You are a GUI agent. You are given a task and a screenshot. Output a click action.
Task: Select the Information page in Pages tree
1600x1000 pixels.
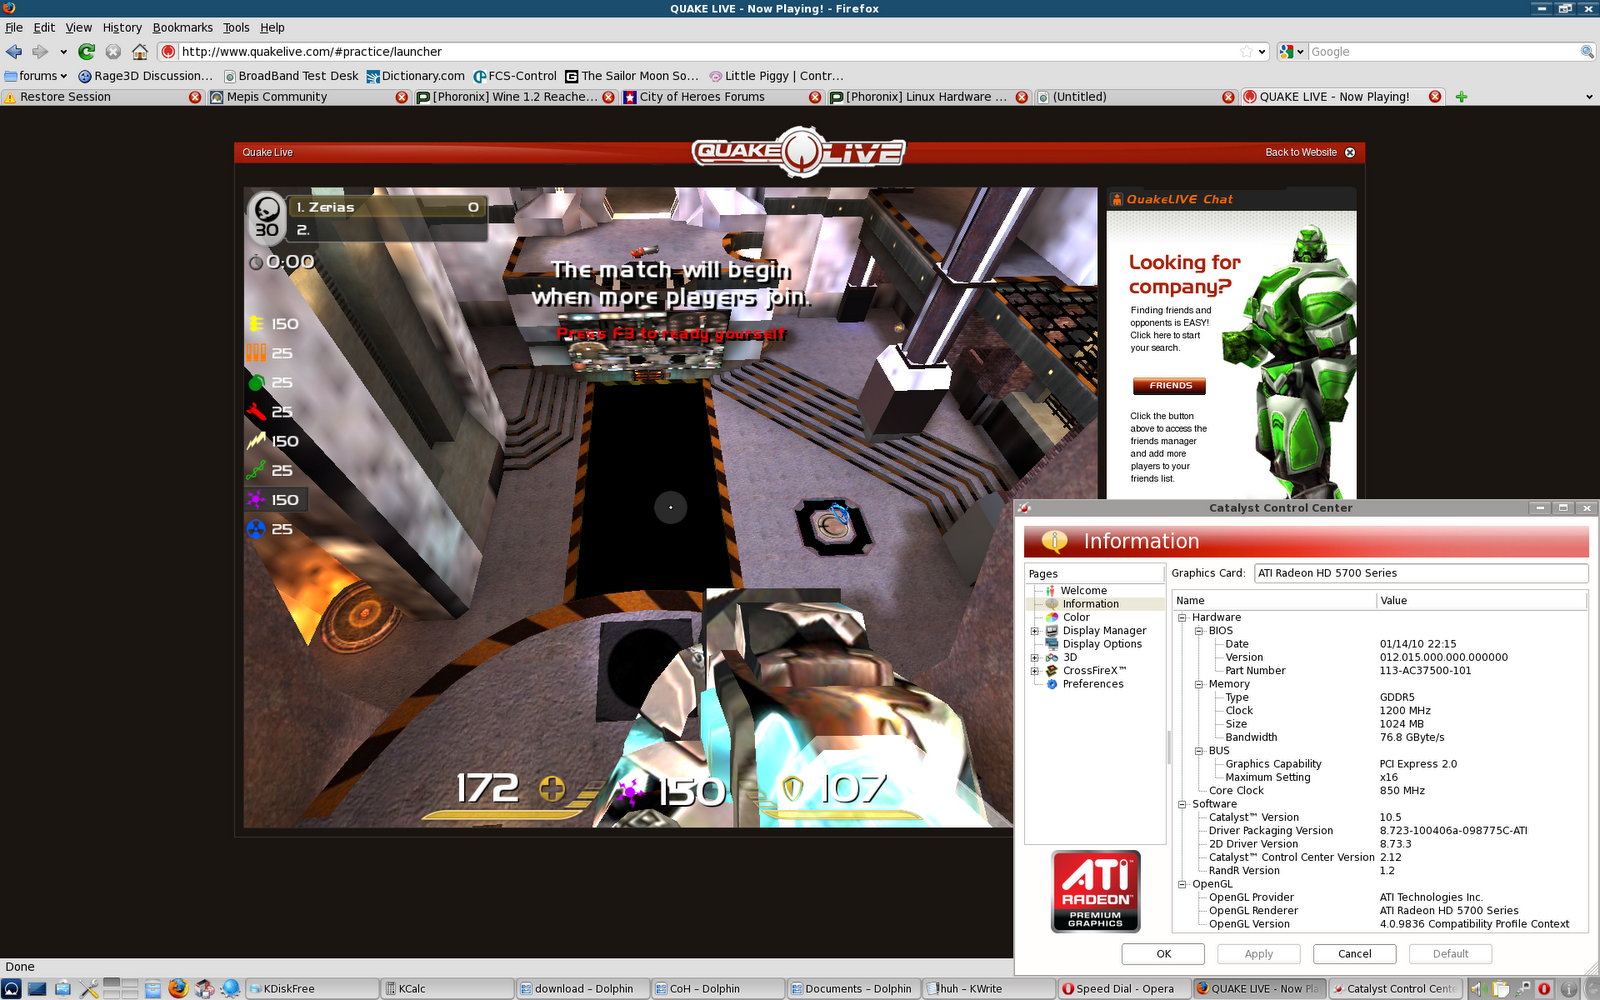click(1090, 604)
